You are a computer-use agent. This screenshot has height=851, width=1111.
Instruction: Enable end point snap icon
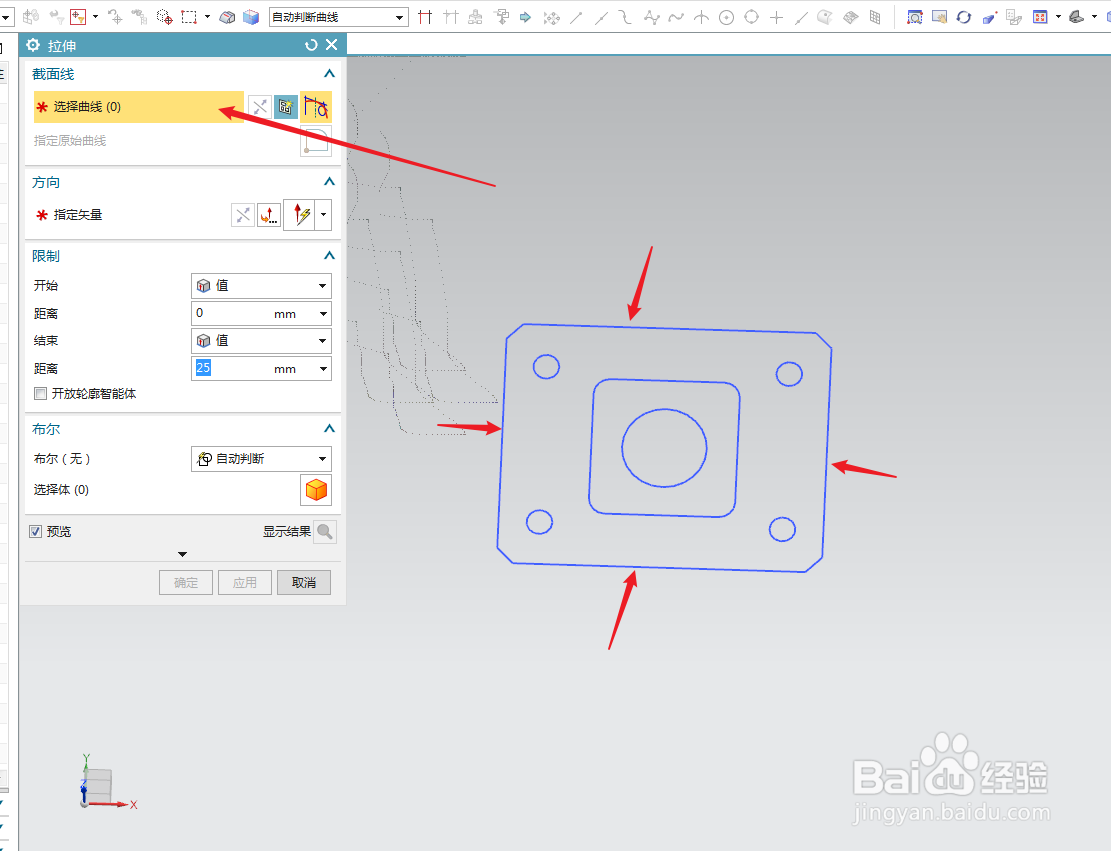(576, 17)
